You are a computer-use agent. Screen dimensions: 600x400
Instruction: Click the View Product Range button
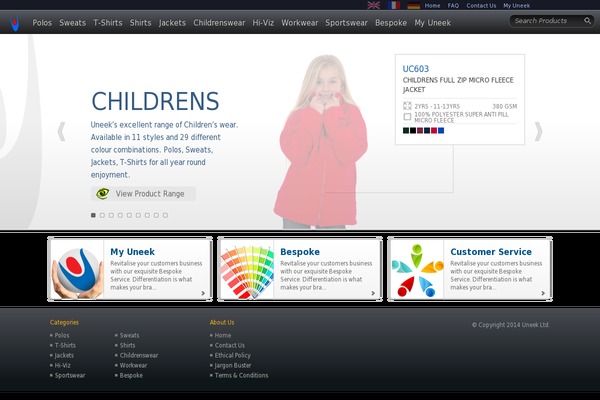(143, 194)
